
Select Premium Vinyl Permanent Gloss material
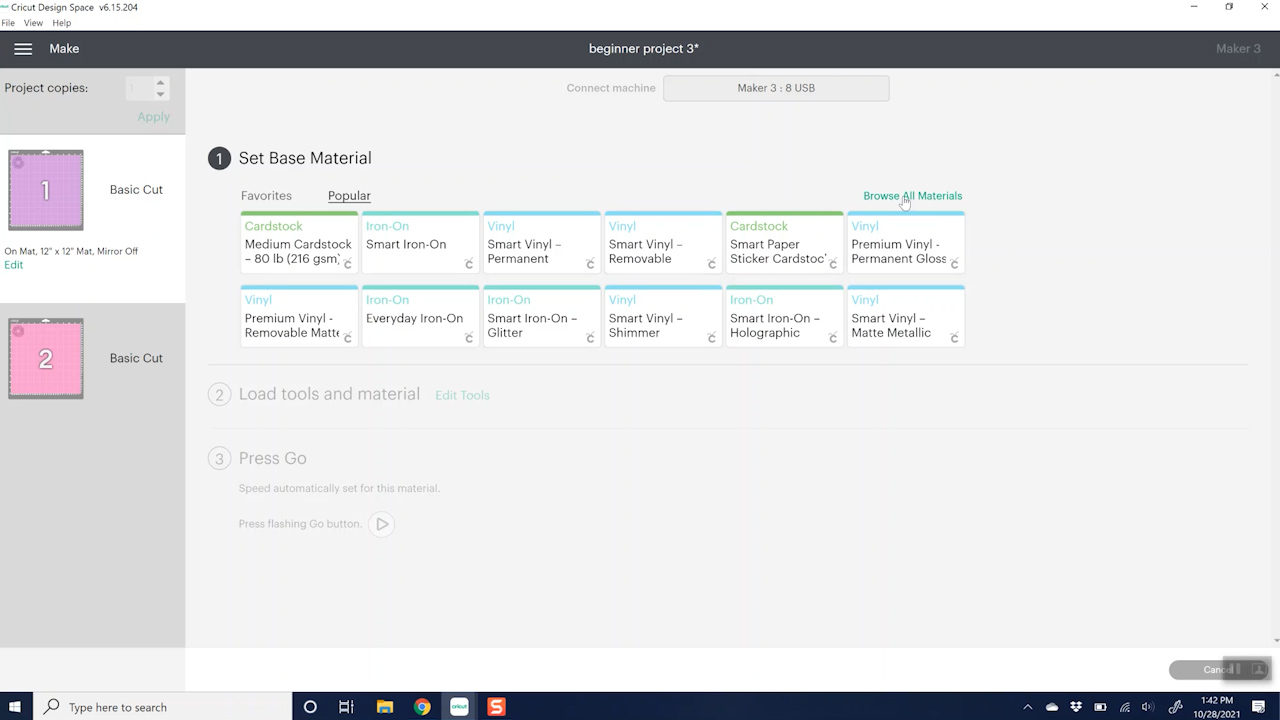tap(906, 242)
